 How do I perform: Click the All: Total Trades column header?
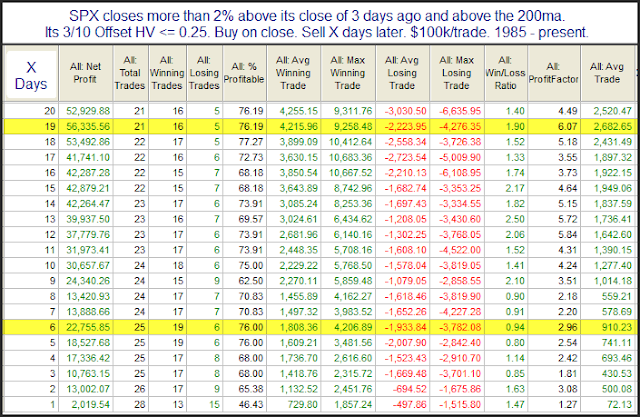click(x=130, y=73)
